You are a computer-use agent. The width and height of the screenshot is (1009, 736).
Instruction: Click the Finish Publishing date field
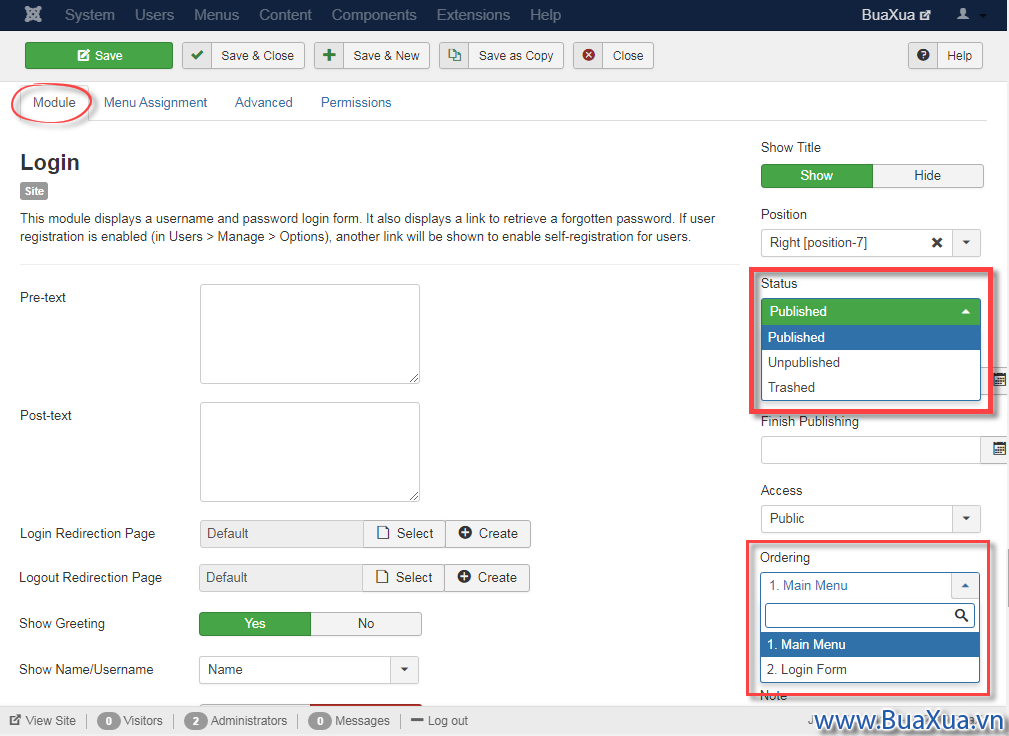[x=871, y=450]
